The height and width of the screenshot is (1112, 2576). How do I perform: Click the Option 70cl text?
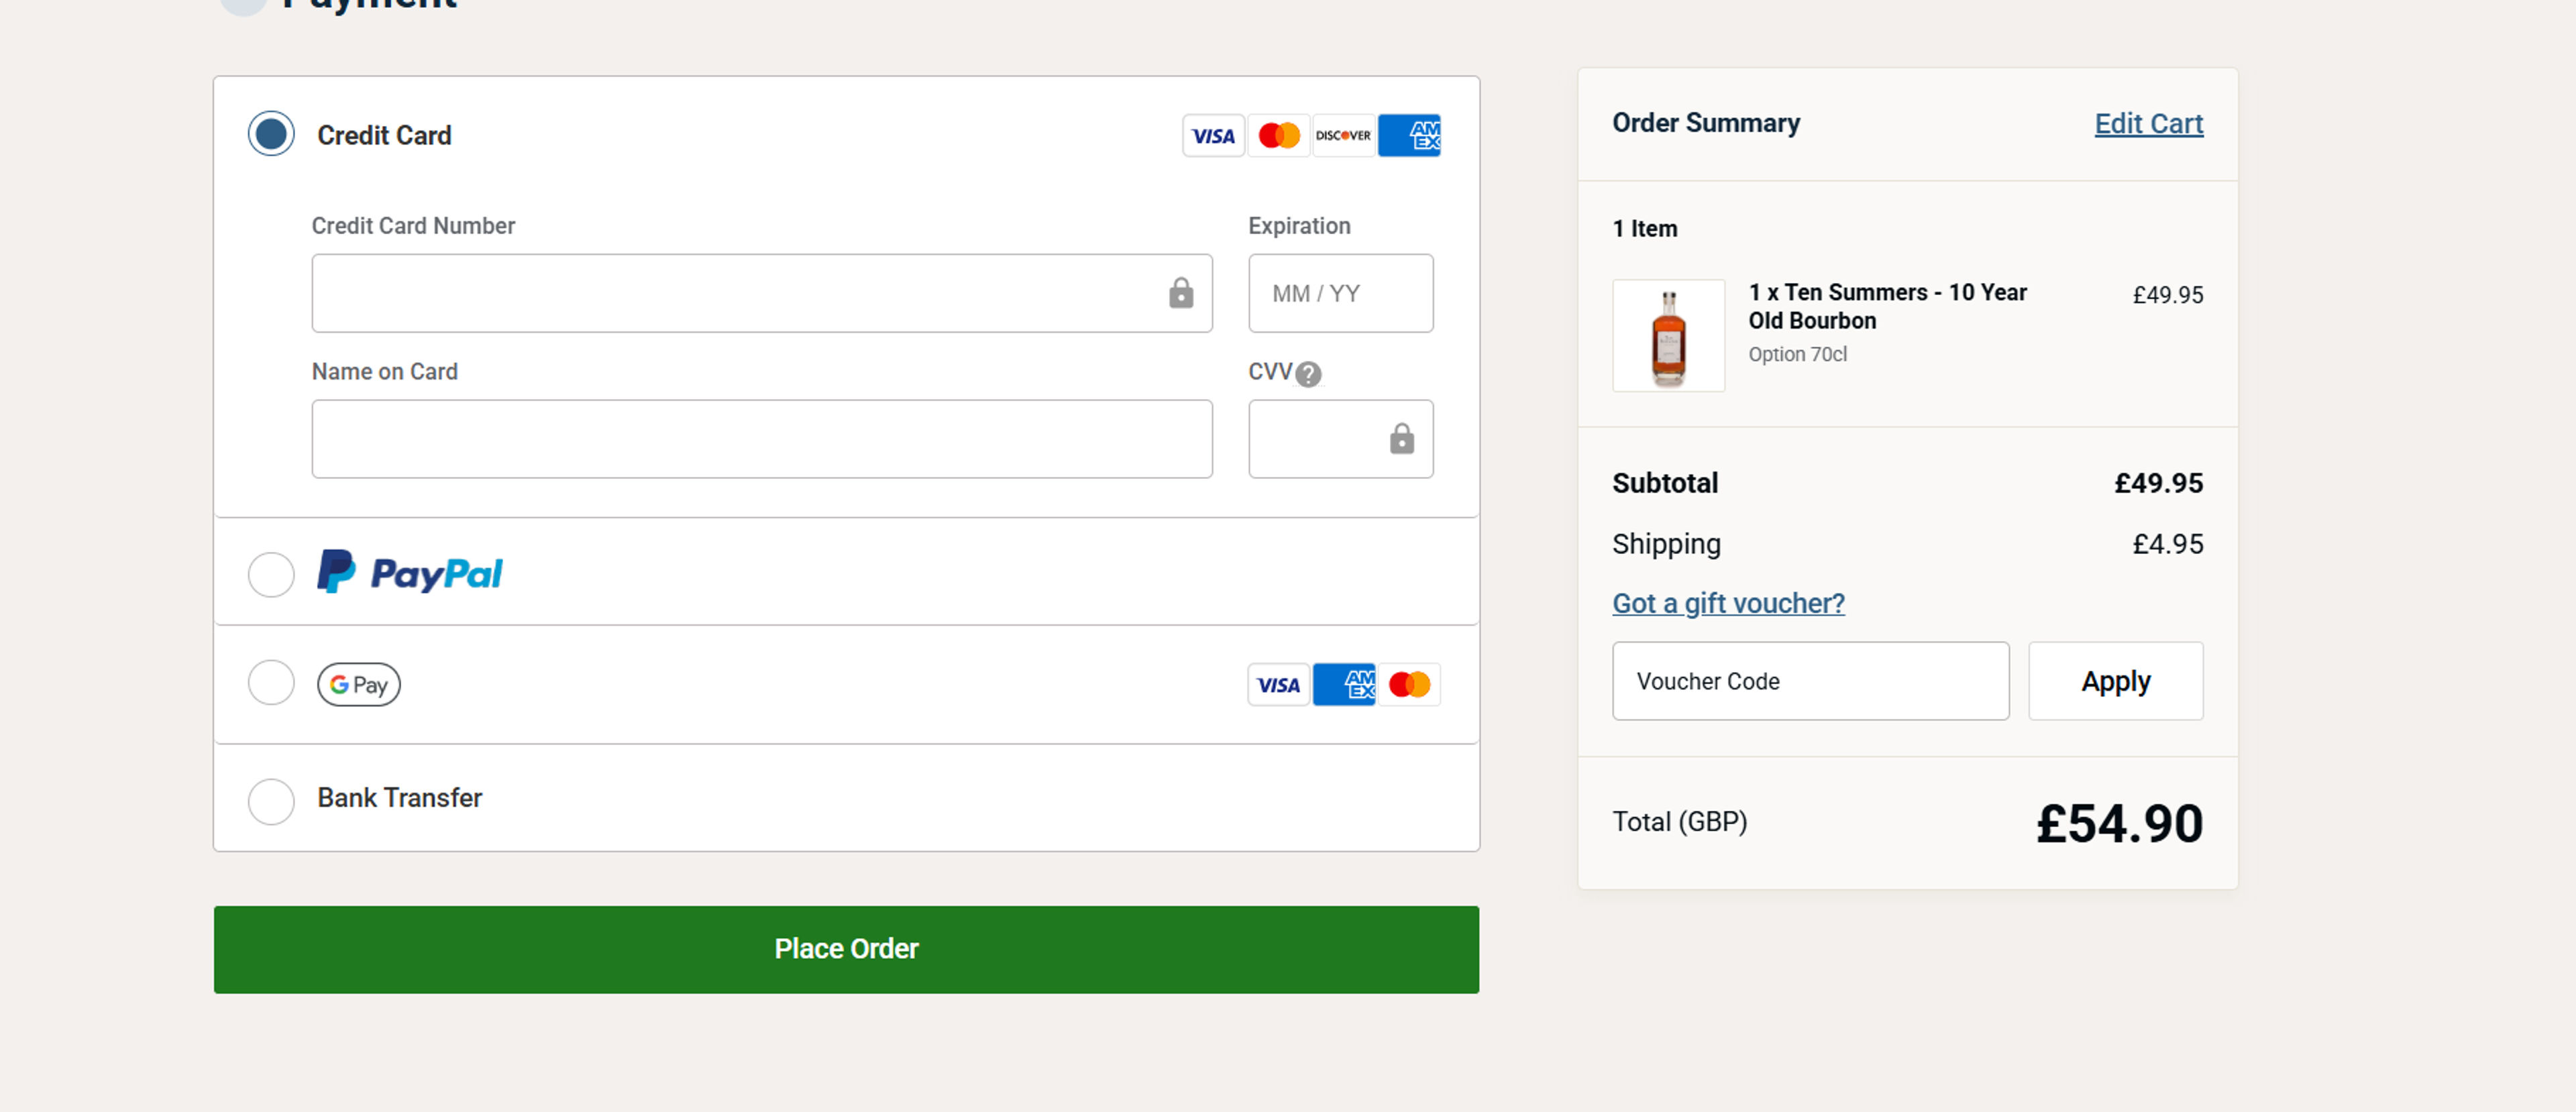coord(1797,354)
